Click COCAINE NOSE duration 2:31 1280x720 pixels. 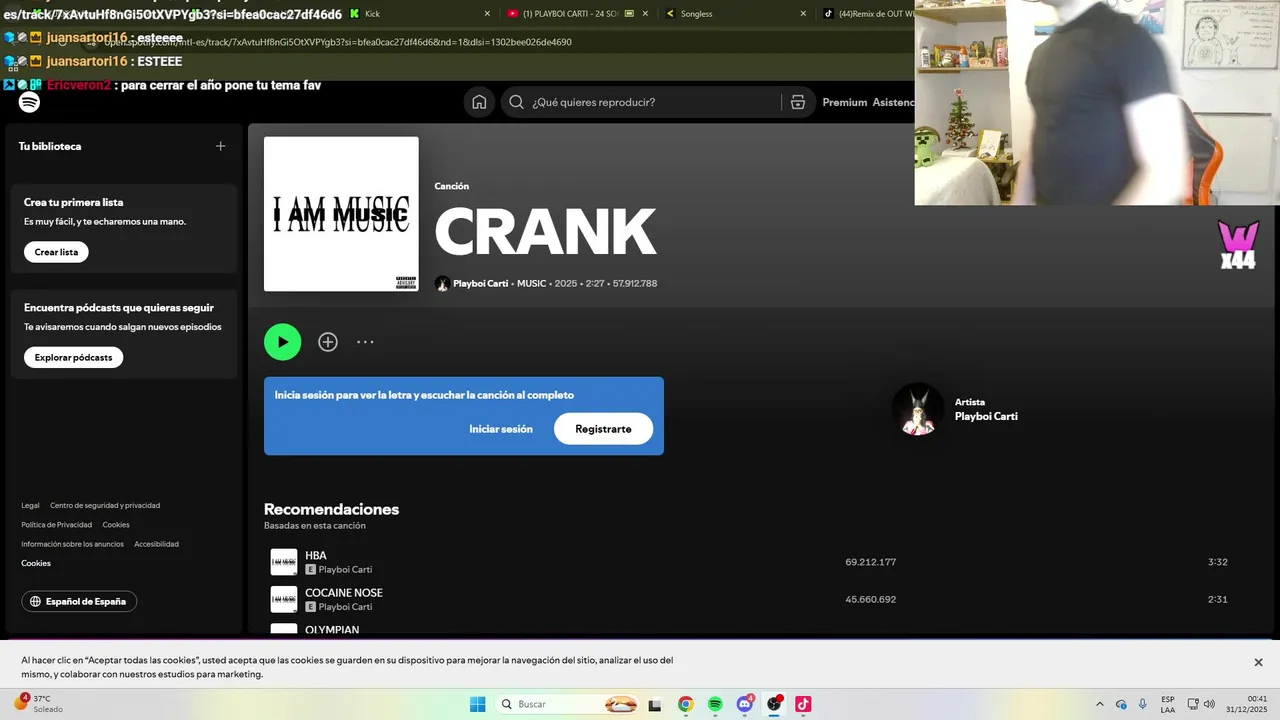click(1217, 599)
